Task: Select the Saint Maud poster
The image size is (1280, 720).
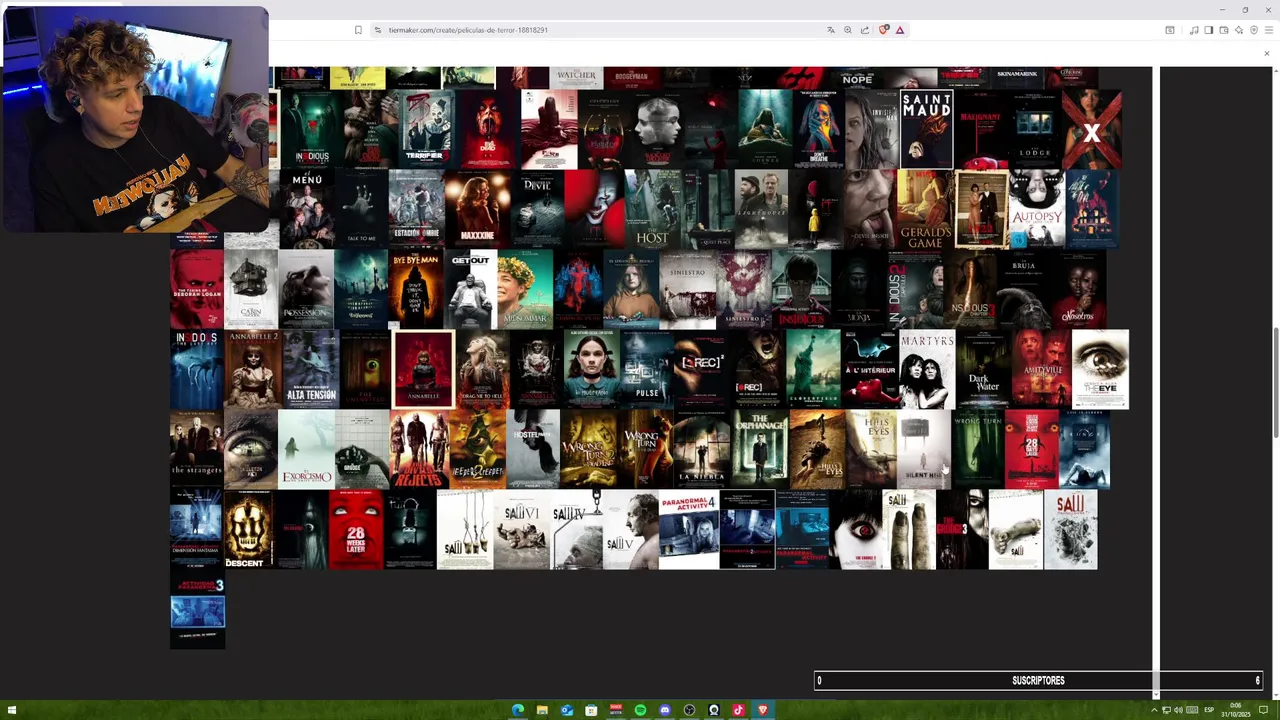Action: 926,129
